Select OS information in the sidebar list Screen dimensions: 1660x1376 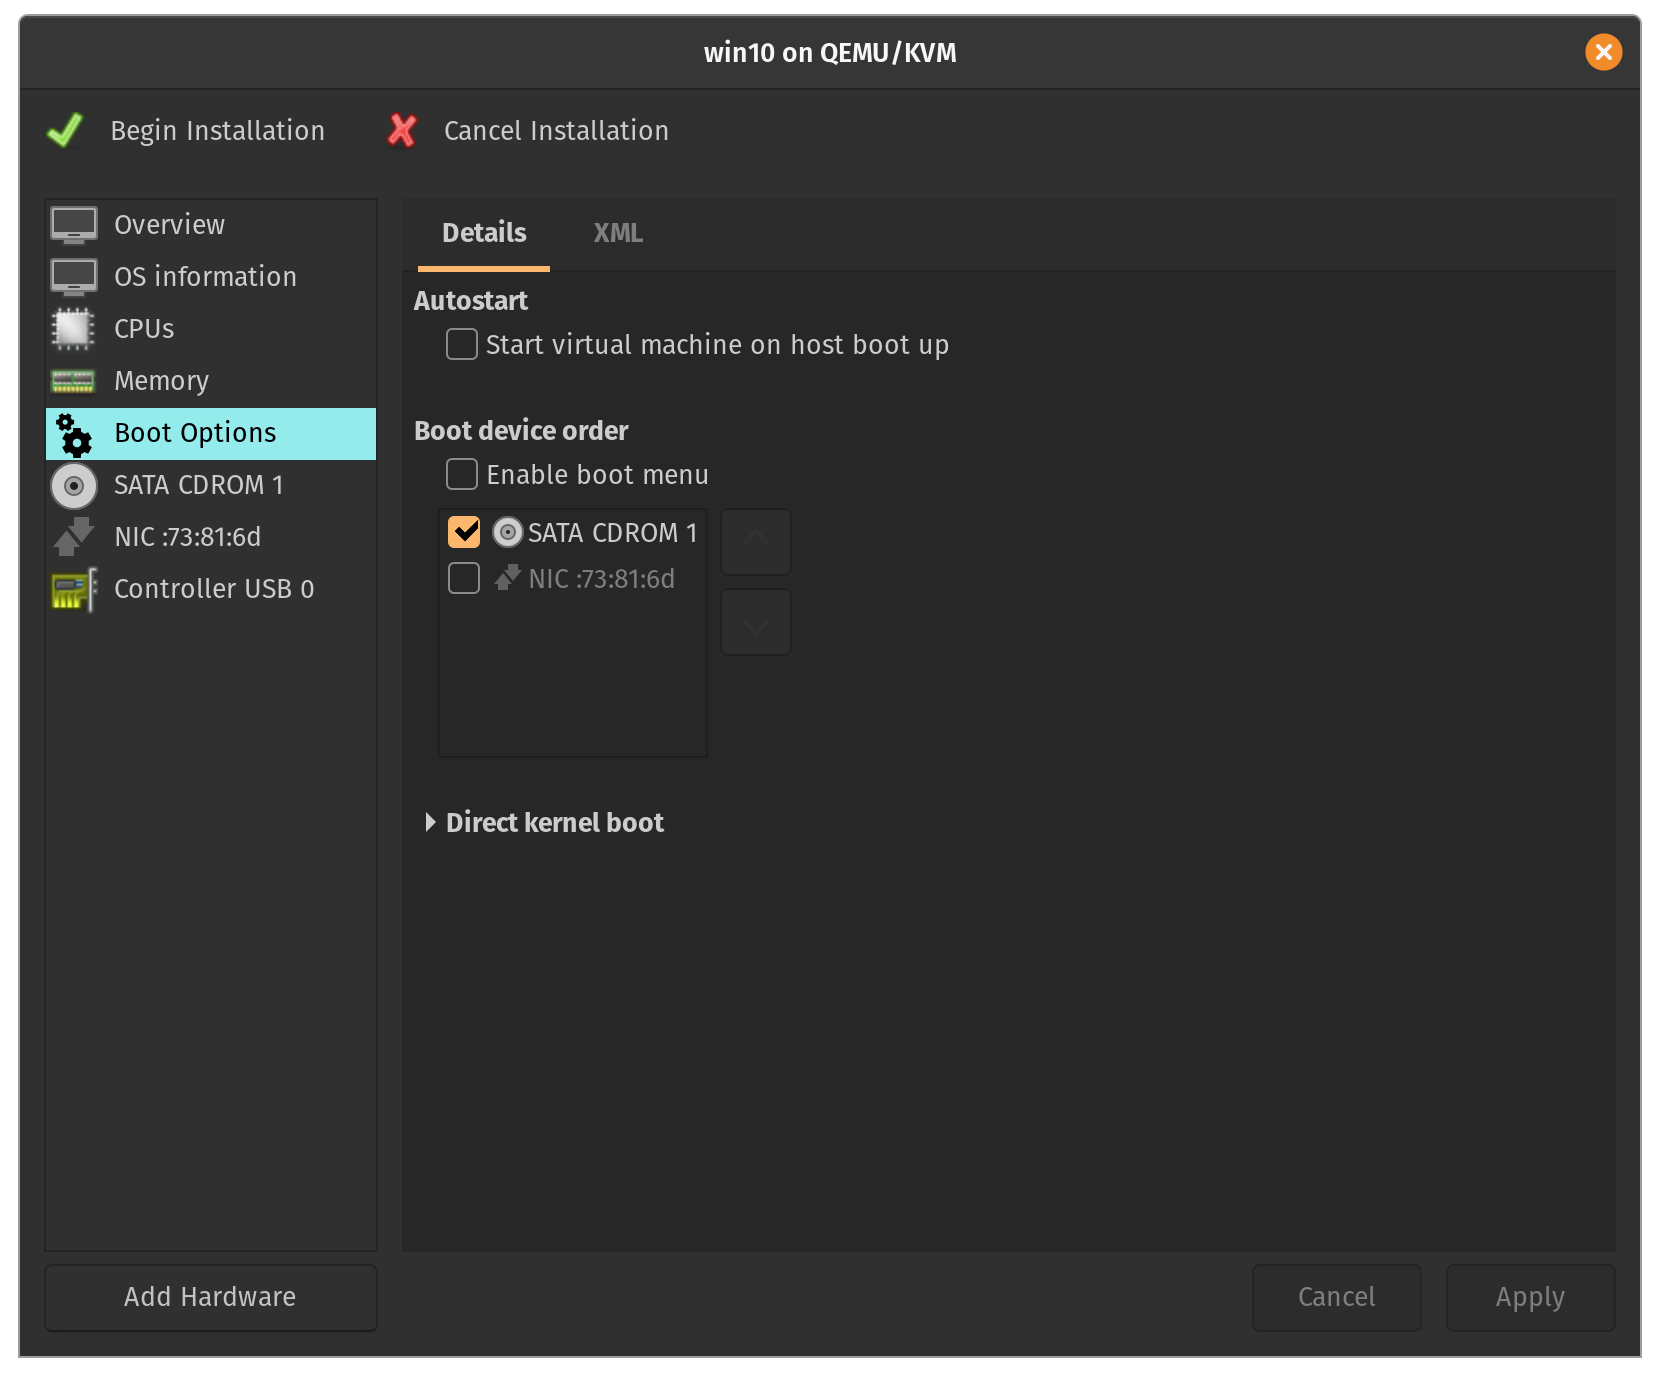205,277
